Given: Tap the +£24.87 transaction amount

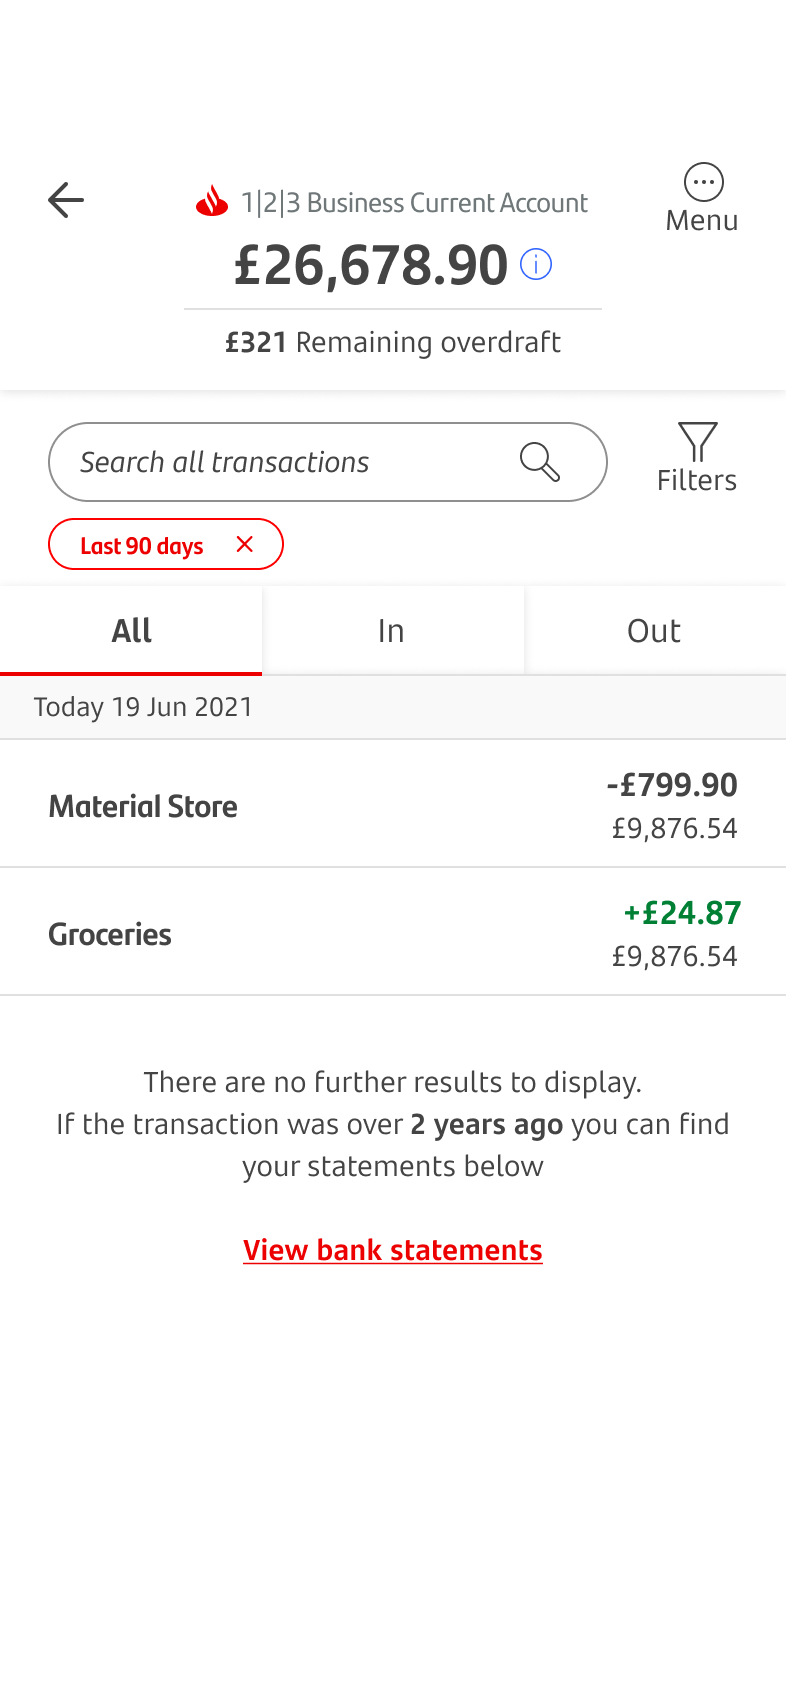Looking at the screenshot, I should [x=682, y=913].
